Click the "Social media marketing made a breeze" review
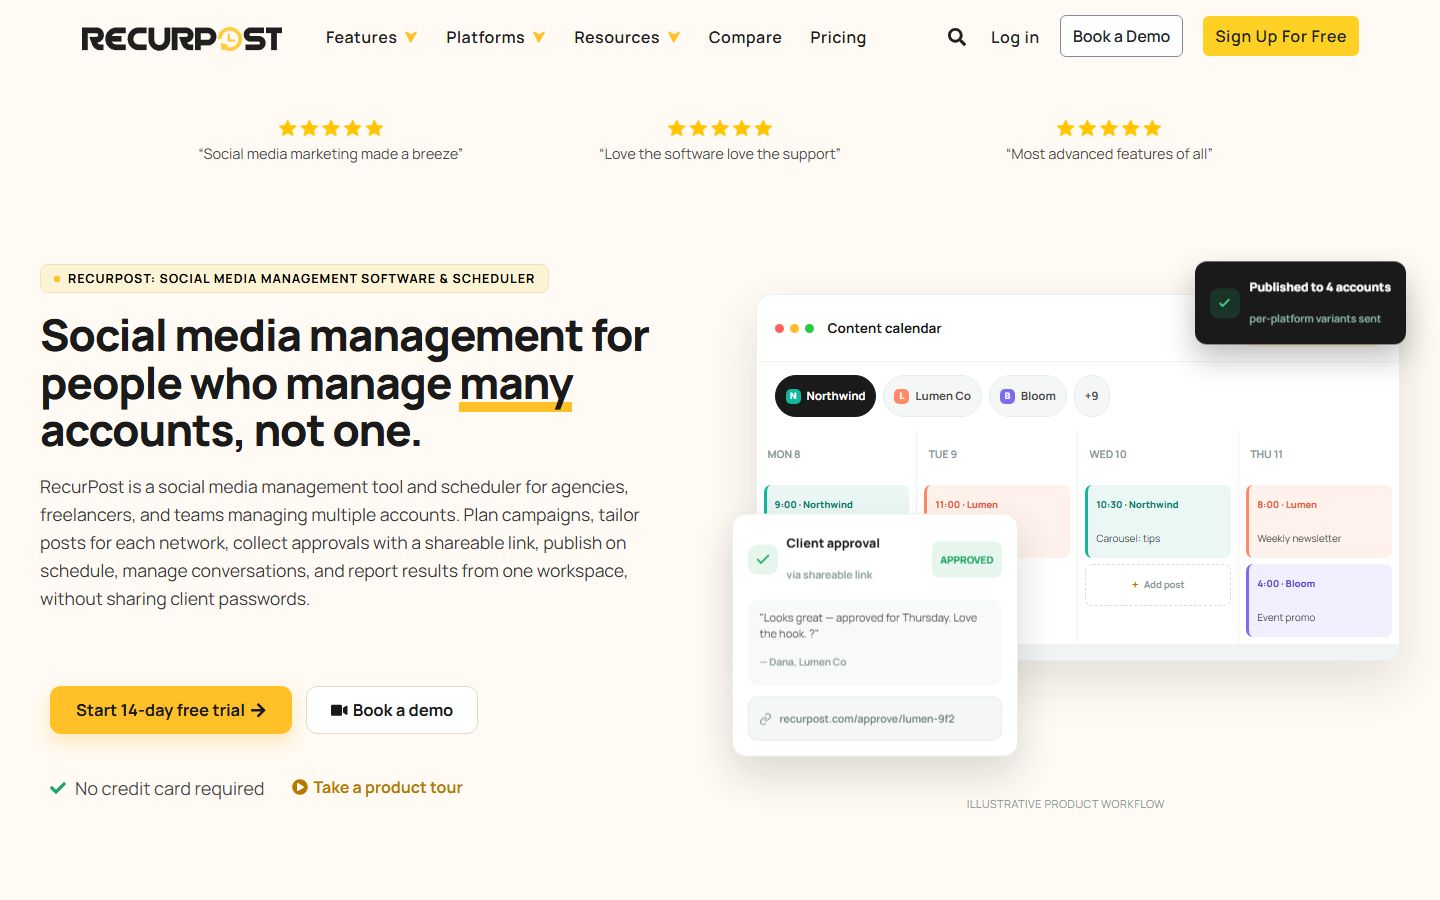This screenshot has width=1440, height=900. point(331,154)
